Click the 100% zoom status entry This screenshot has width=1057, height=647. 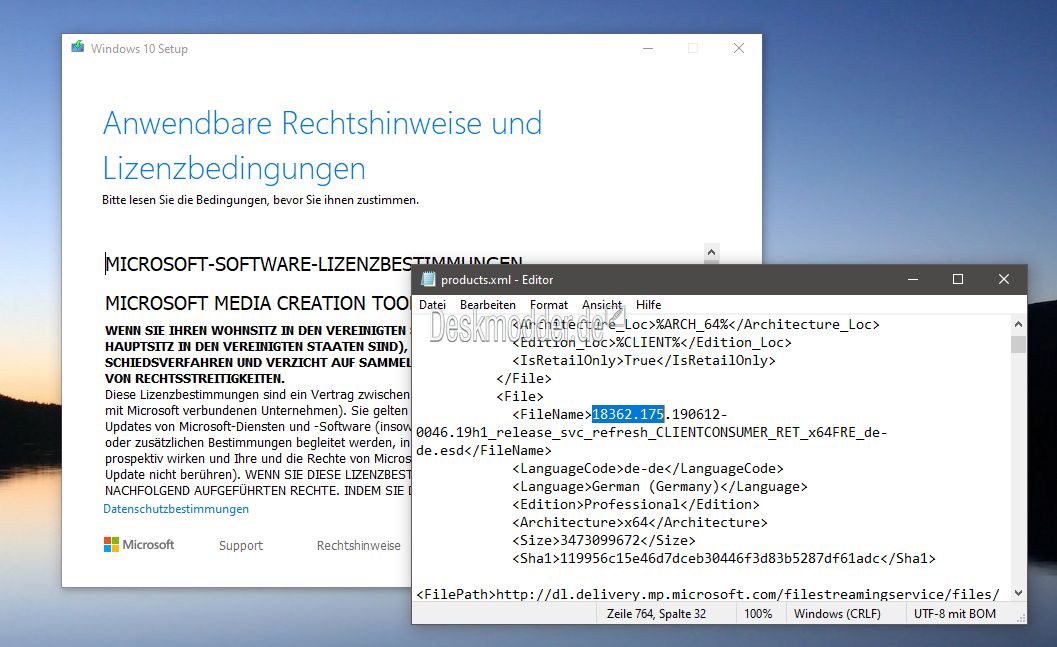click(x=758, y=614)
